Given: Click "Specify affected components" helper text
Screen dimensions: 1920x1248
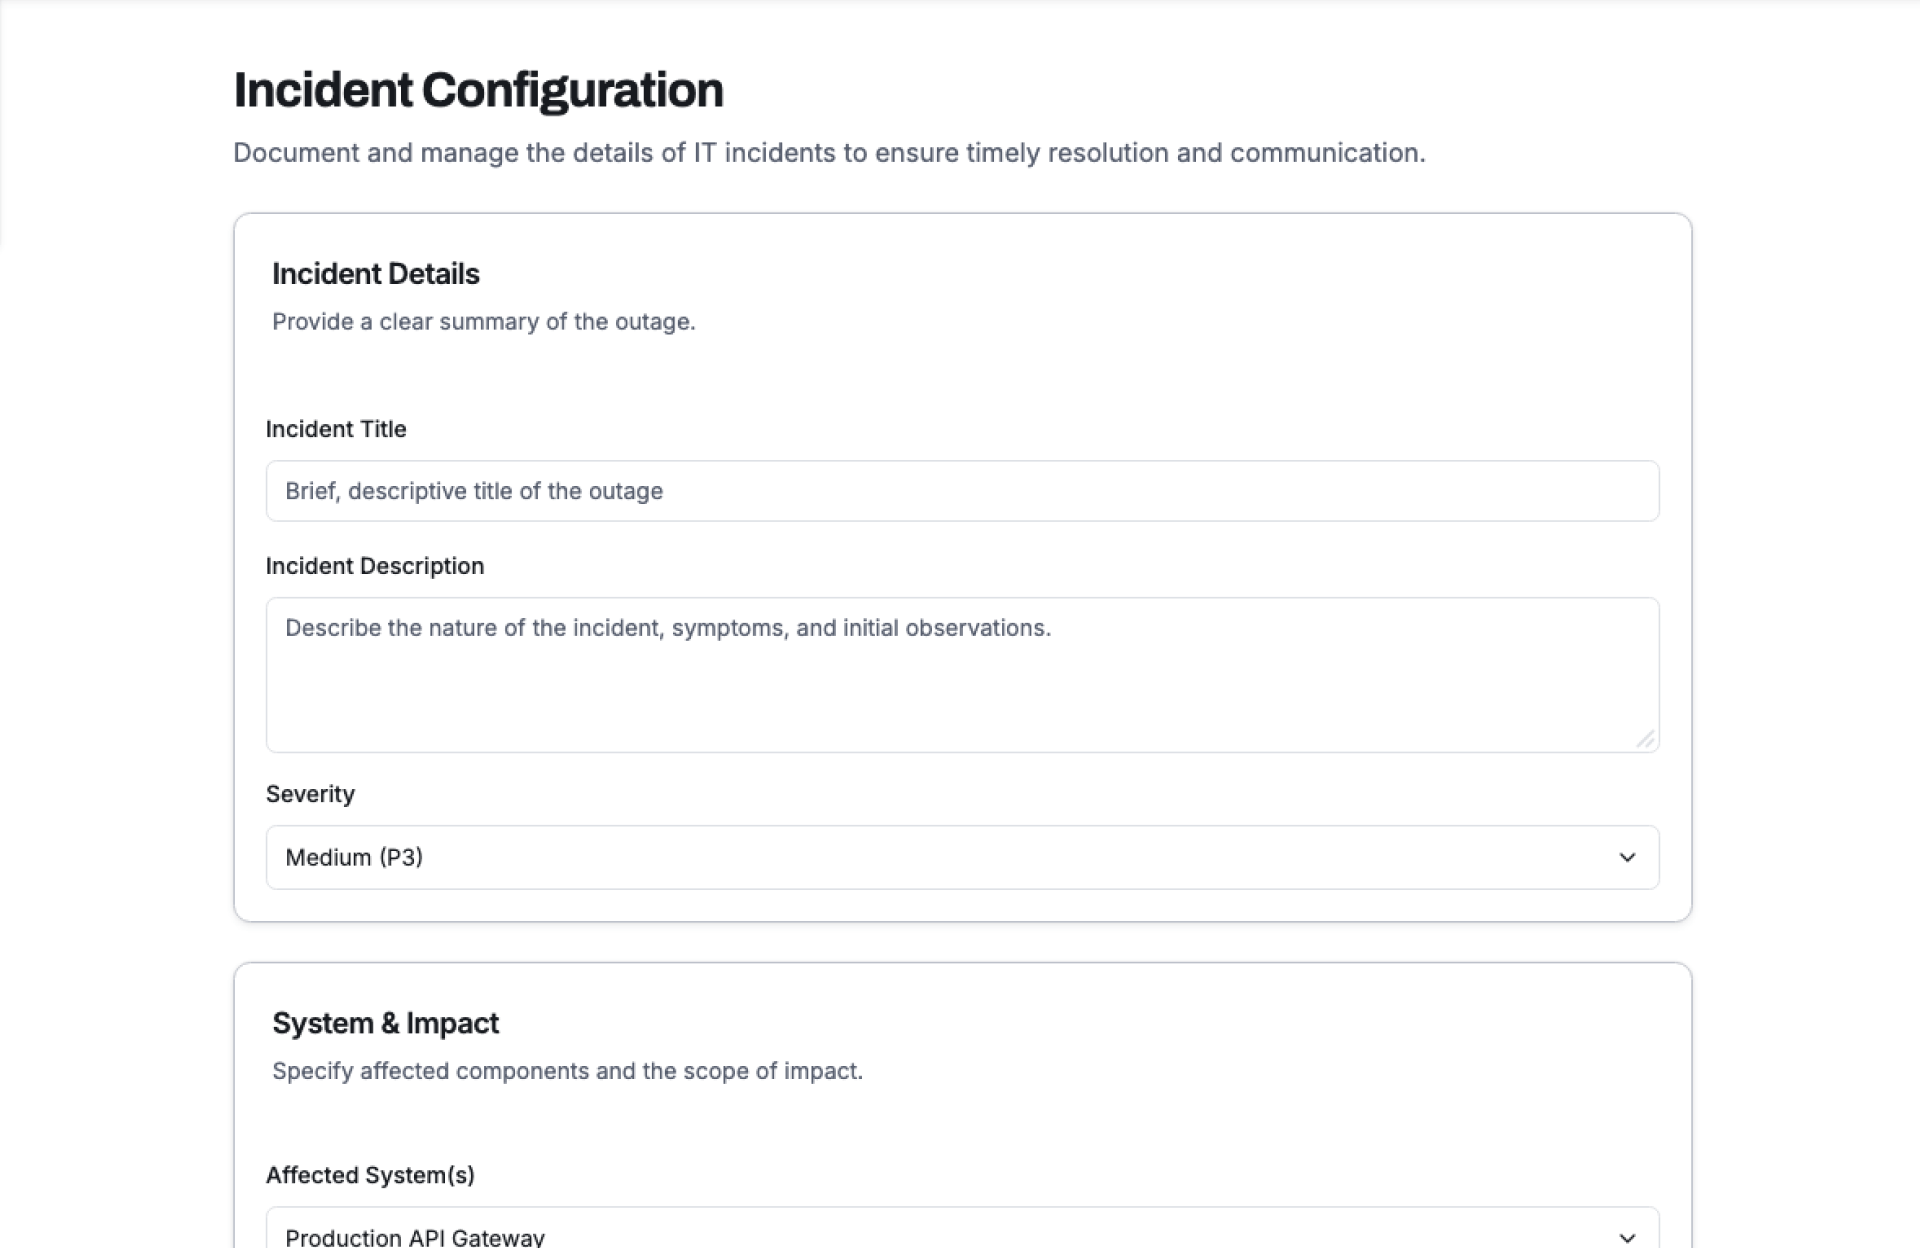Looking at the screenshot, I should pos(567,1071).
